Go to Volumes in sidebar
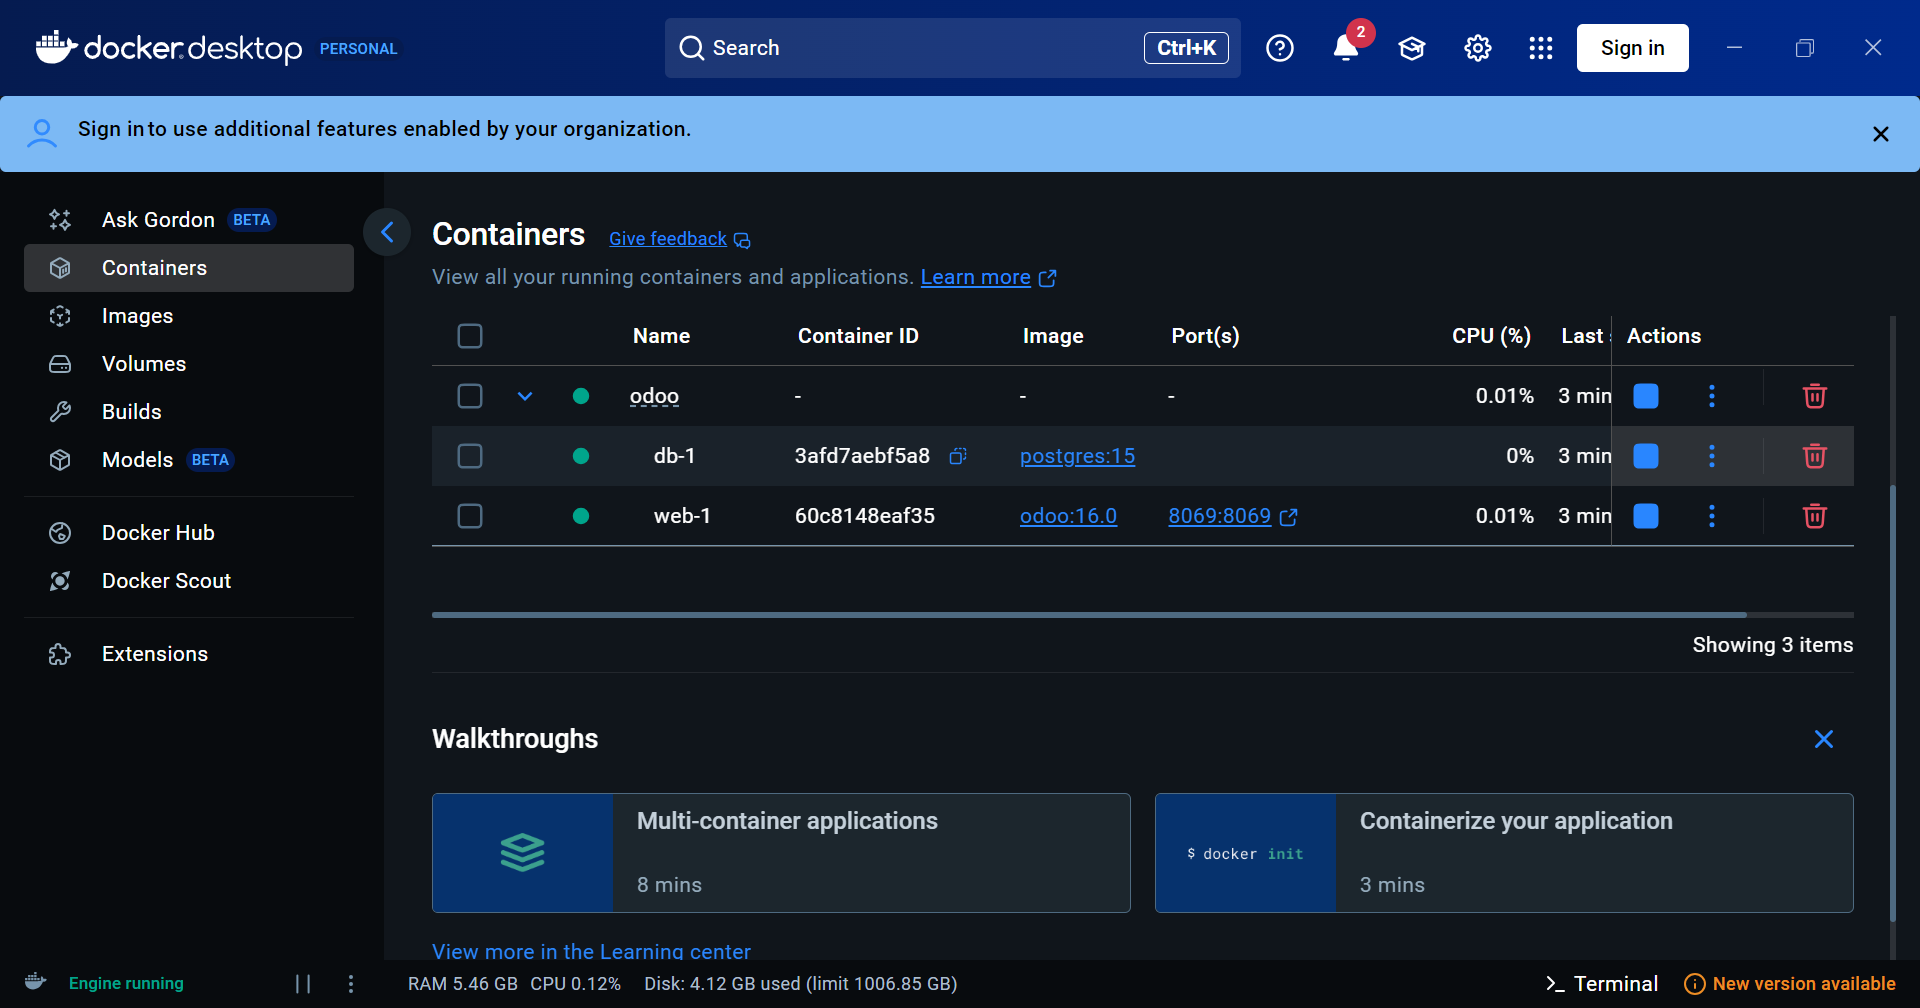This screenshot has height=1008, width=1920. tap(189, 364)
